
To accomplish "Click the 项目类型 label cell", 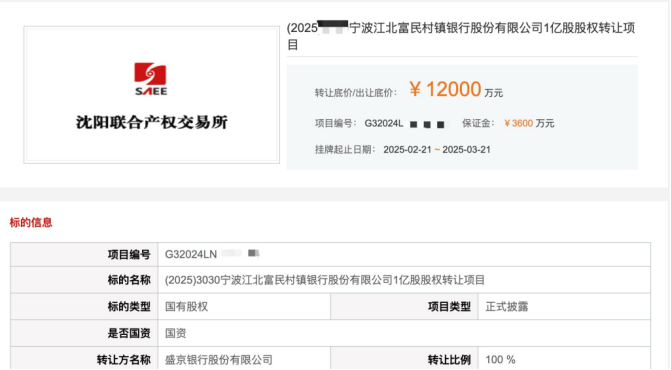I will click(x=404, y=307).
